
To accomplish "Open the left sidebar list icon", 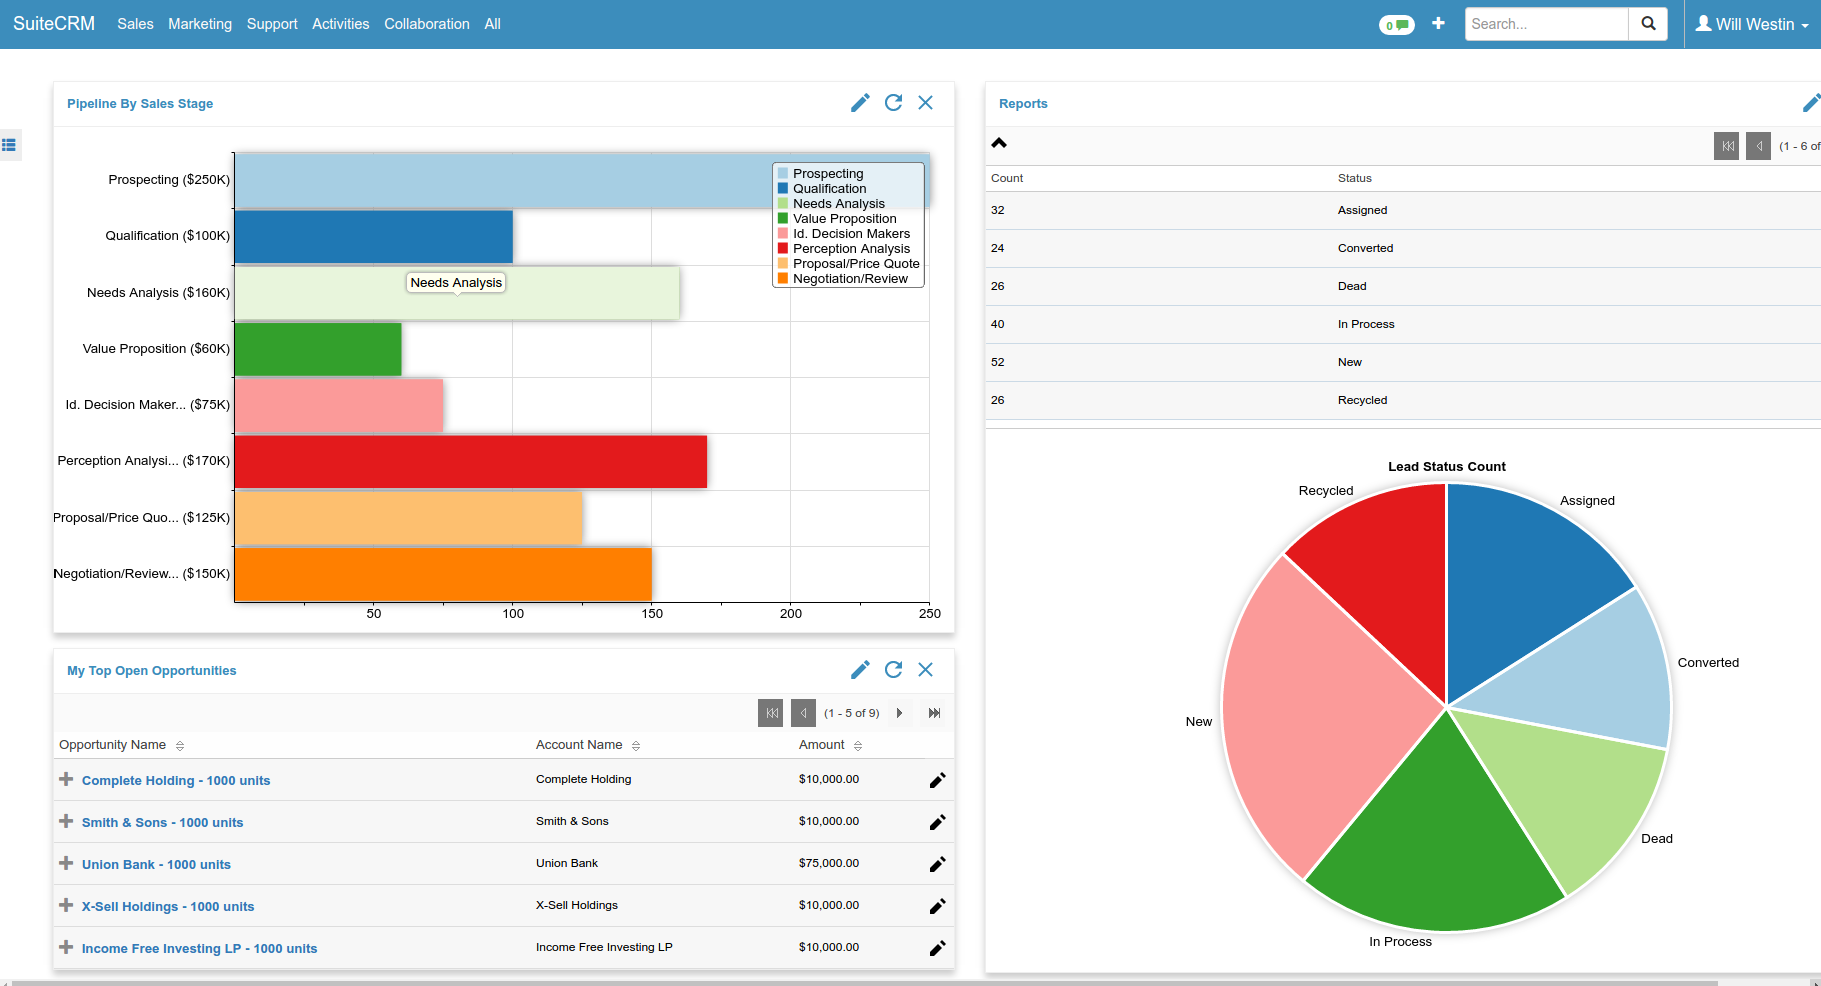I will click(x=9, y=145).
